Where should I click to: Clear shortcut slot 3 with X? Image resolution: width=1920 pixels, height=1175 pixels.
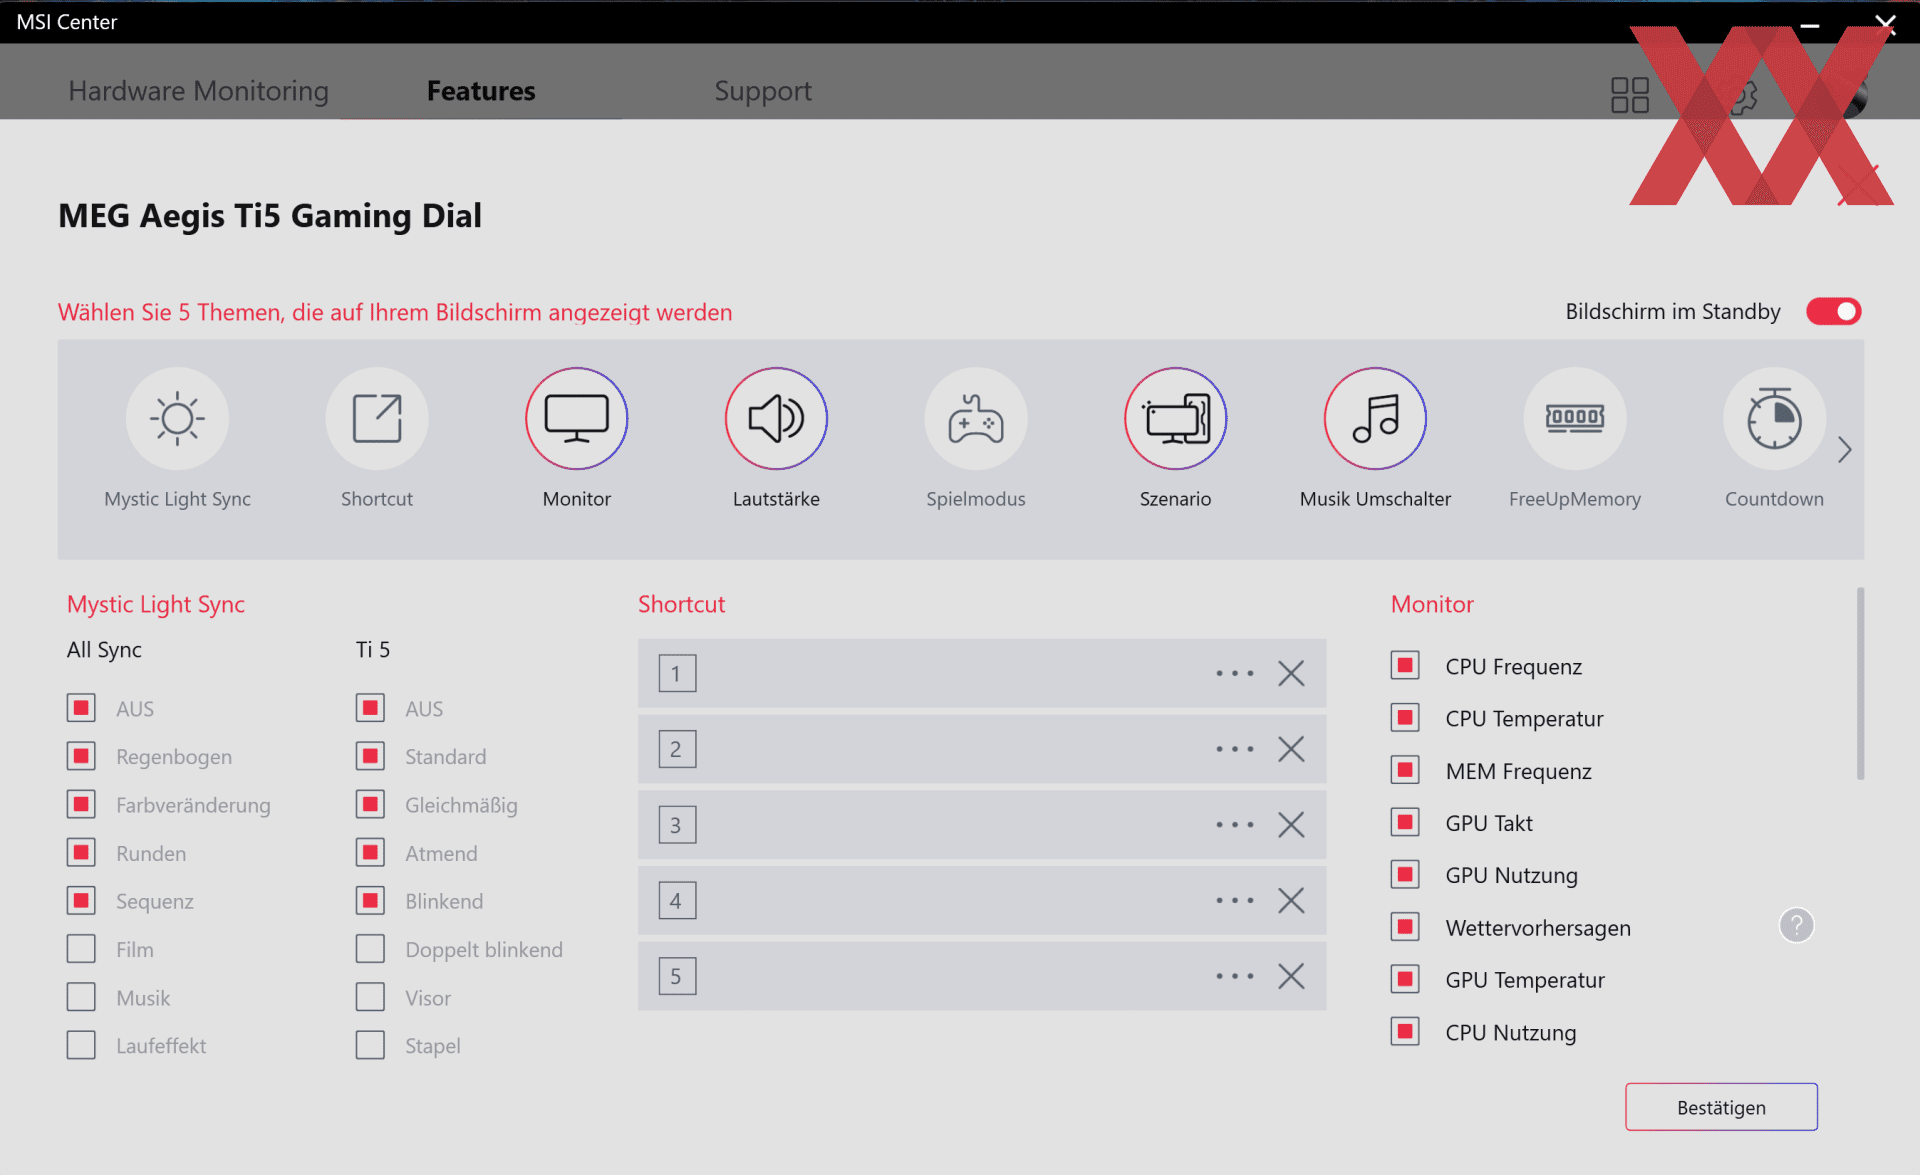(1291, 825)
